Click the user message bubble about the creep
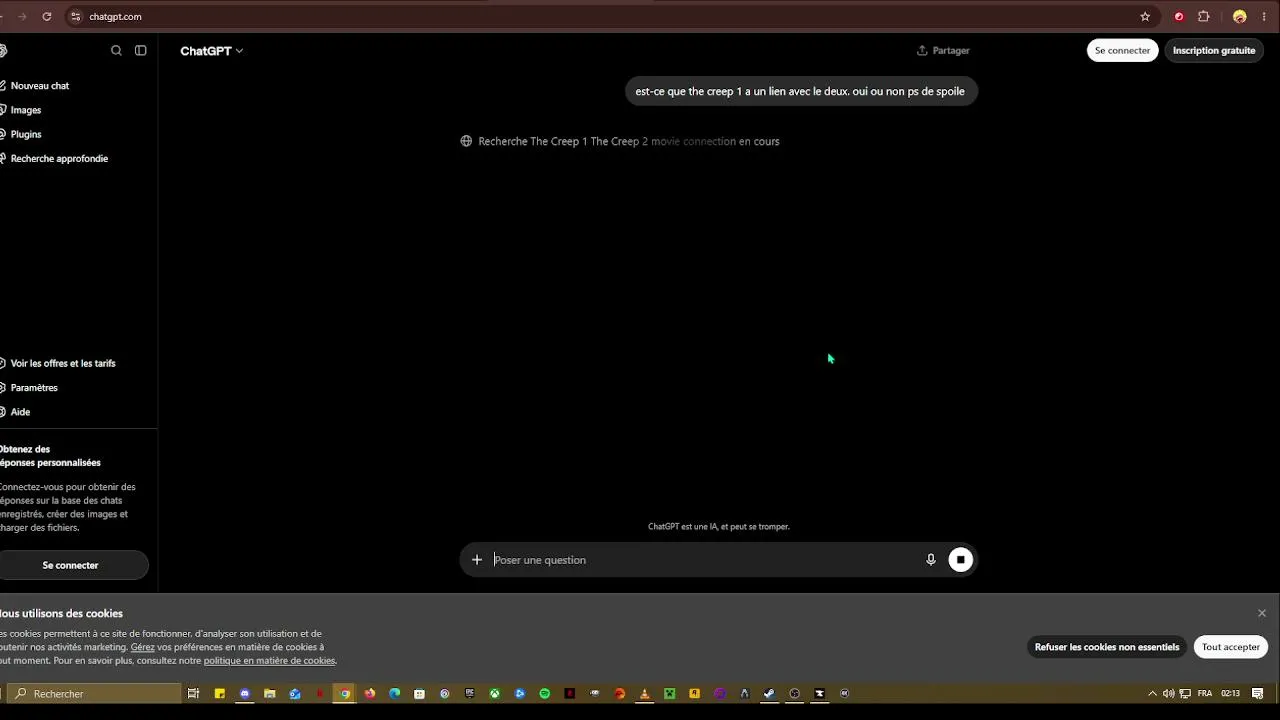1280x720 pixels. tap(800, 91)
